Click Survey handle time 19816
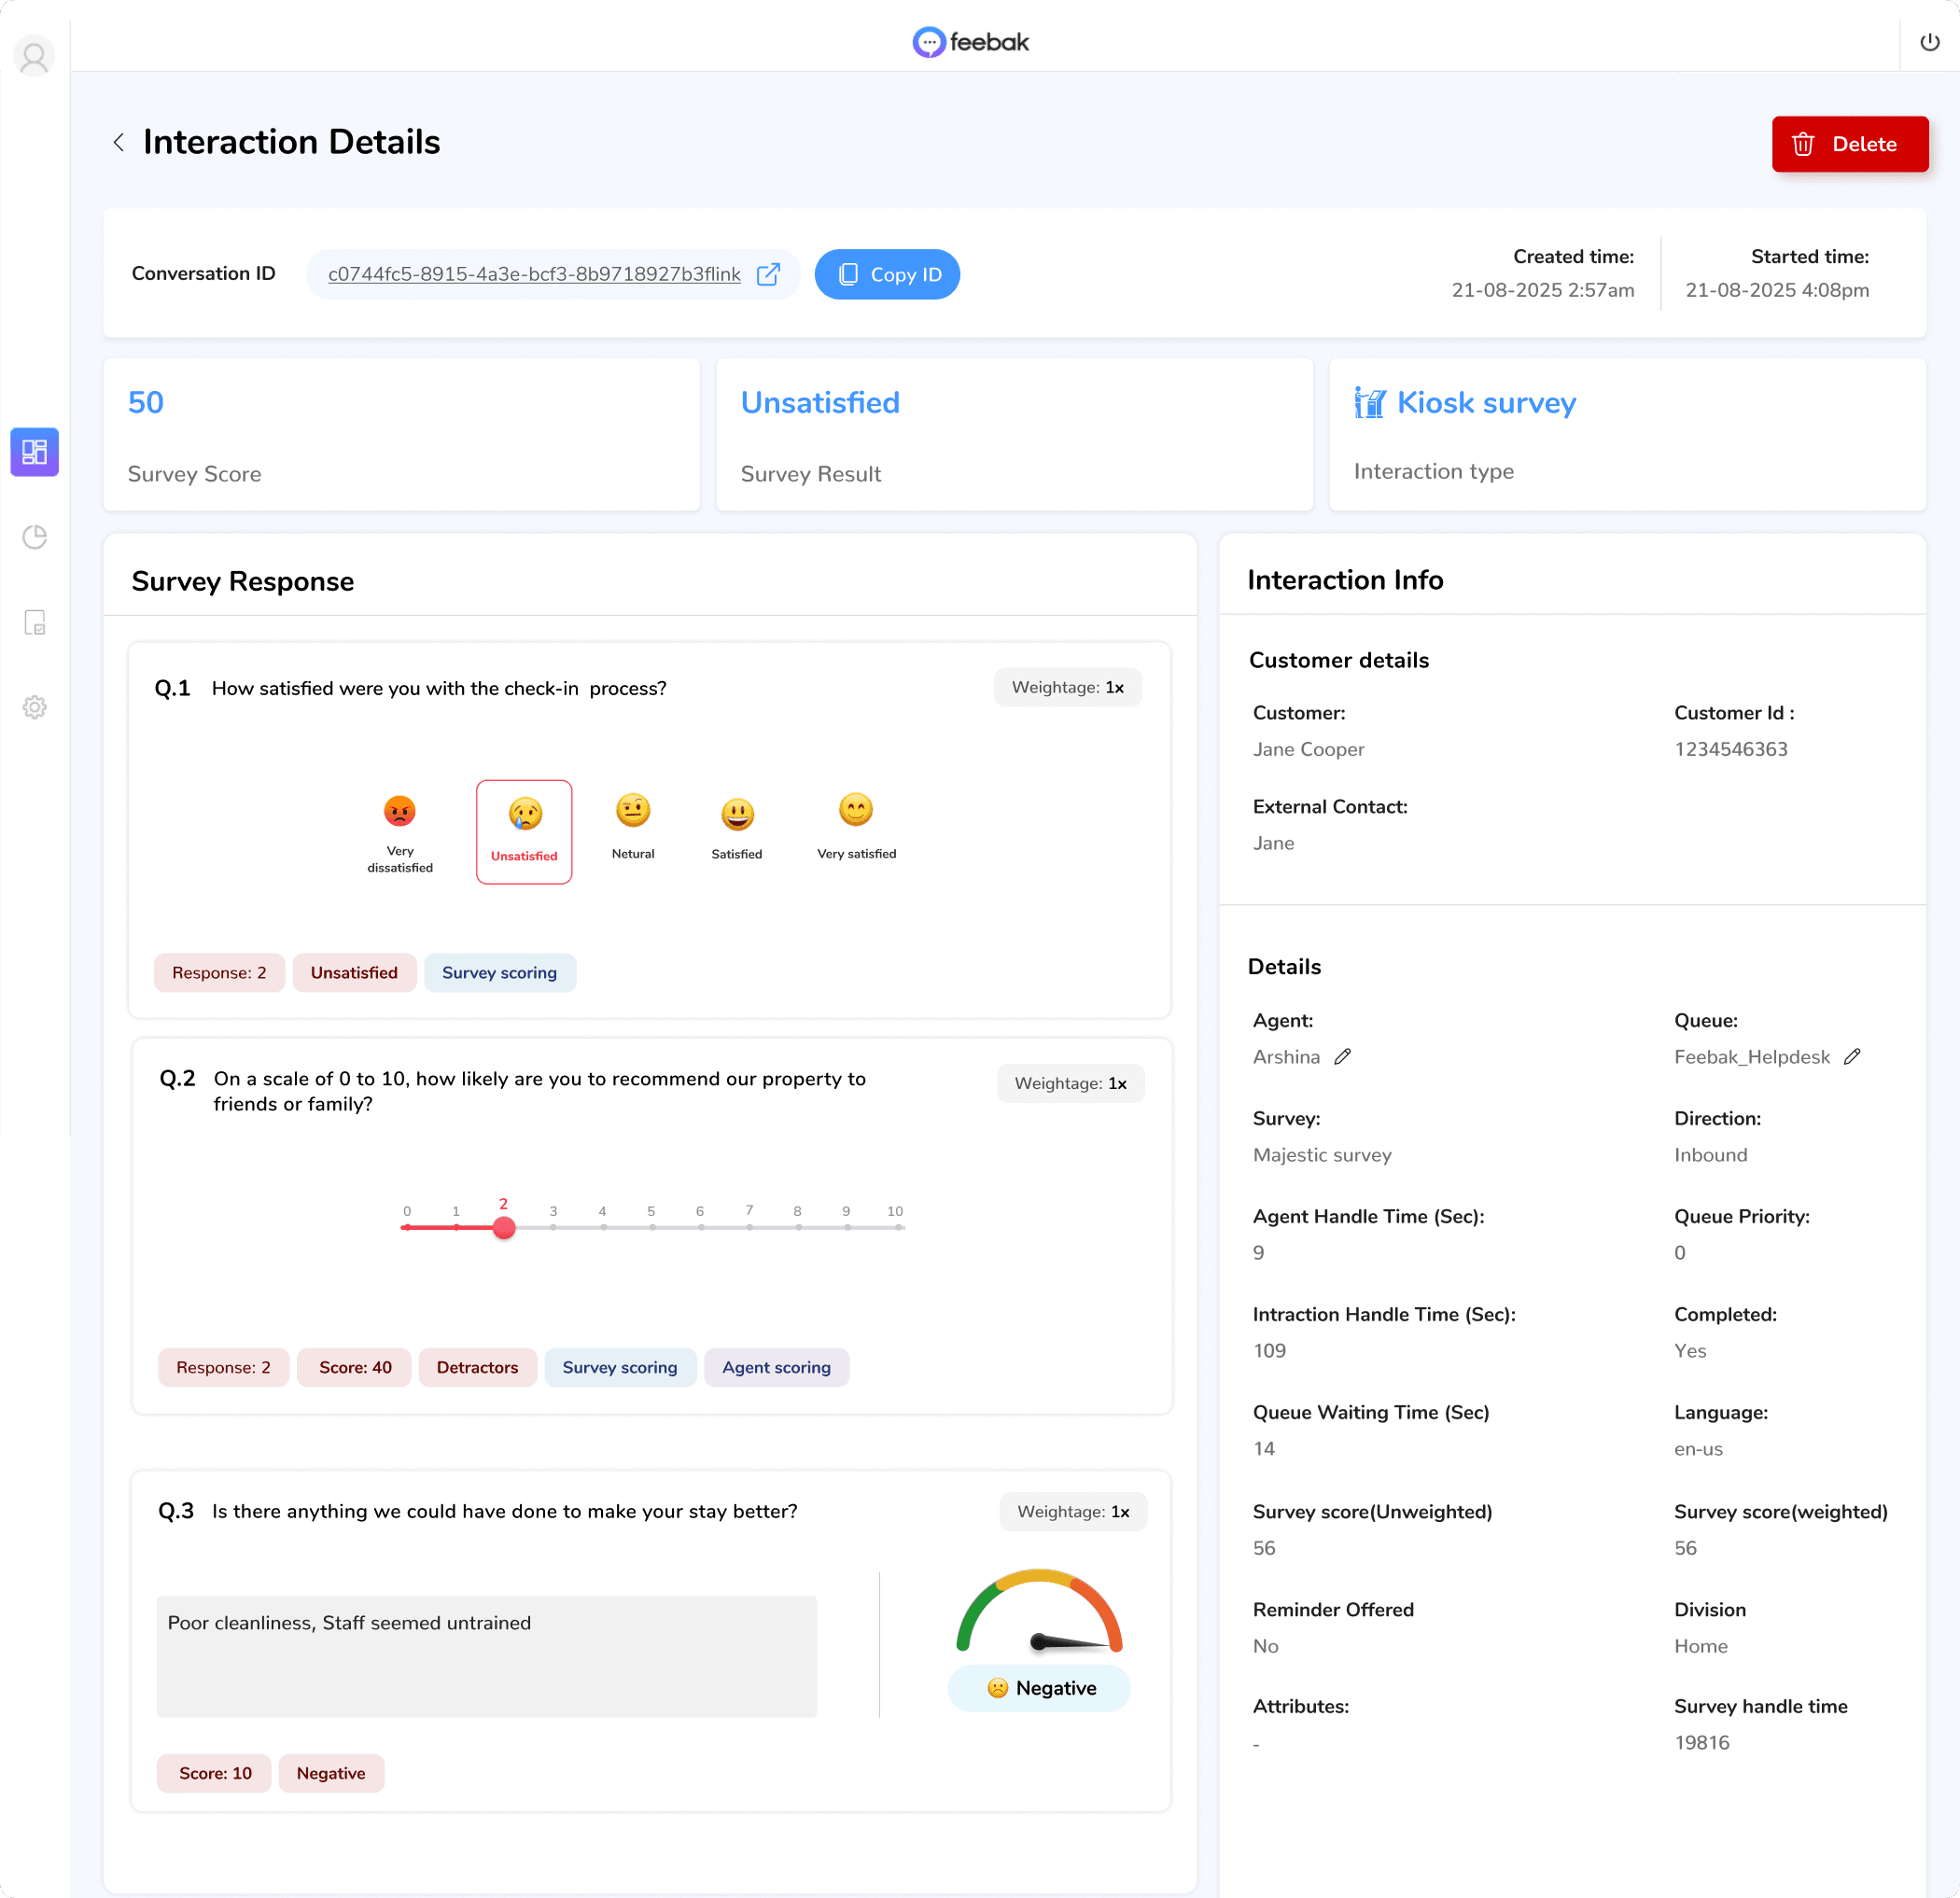The width and height of the screenshot is (1960, 1898). coord(1702,1742)
